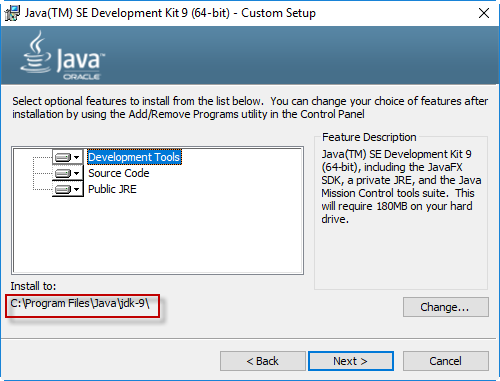This screenshot has width=500, height=381.
Task: Go back with the < Back button
Action: (263, 361)
